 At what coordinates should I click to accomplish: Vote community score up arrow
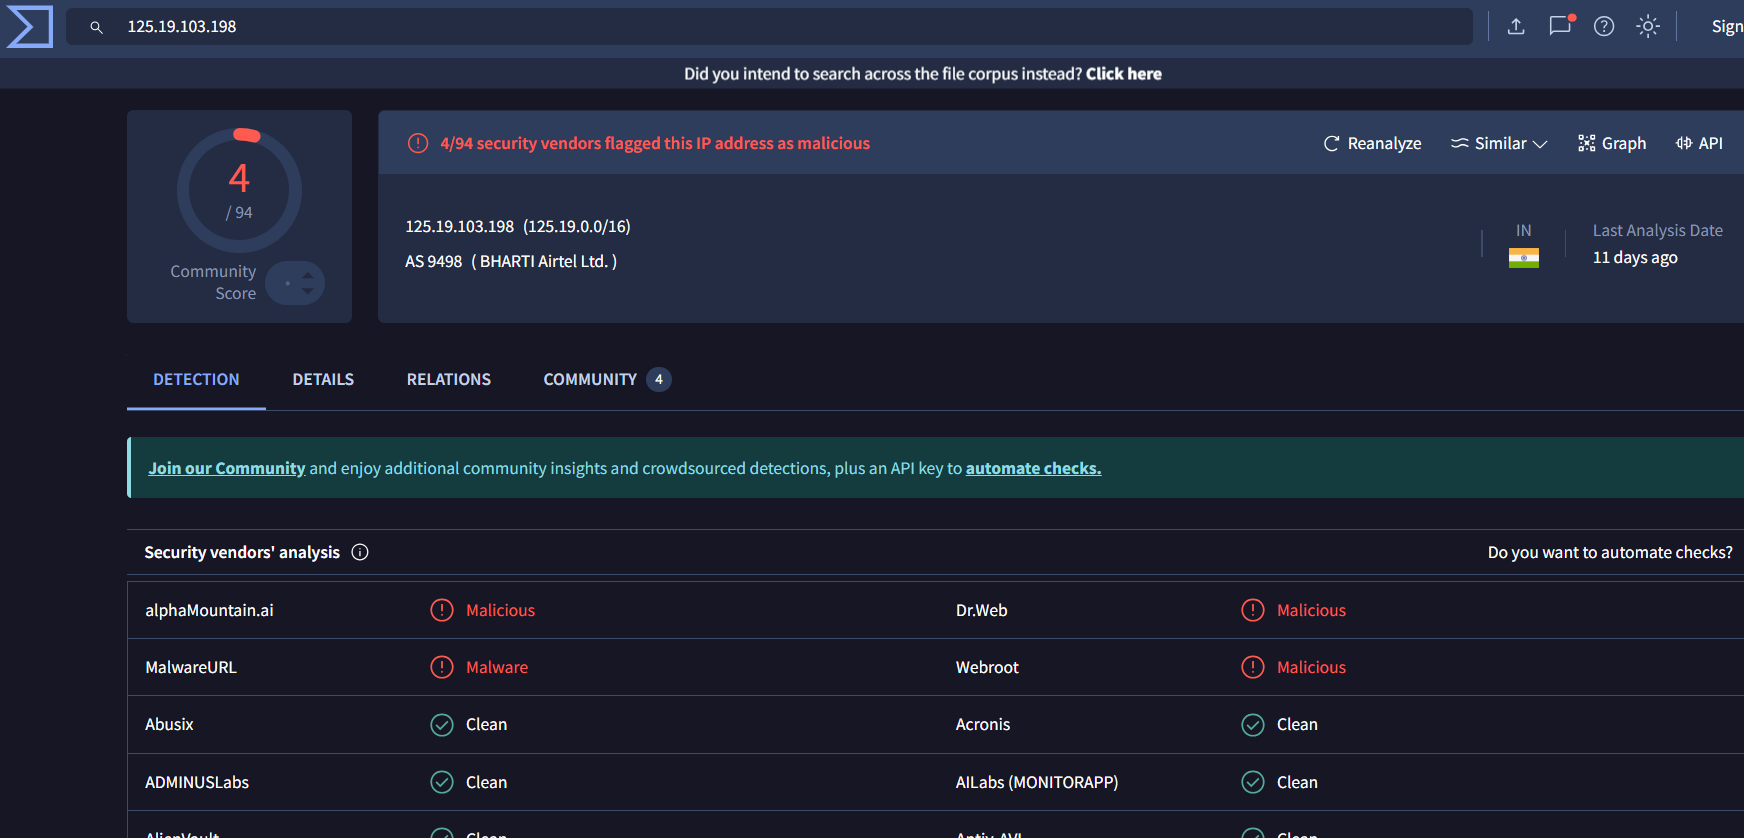click(308, 275)
